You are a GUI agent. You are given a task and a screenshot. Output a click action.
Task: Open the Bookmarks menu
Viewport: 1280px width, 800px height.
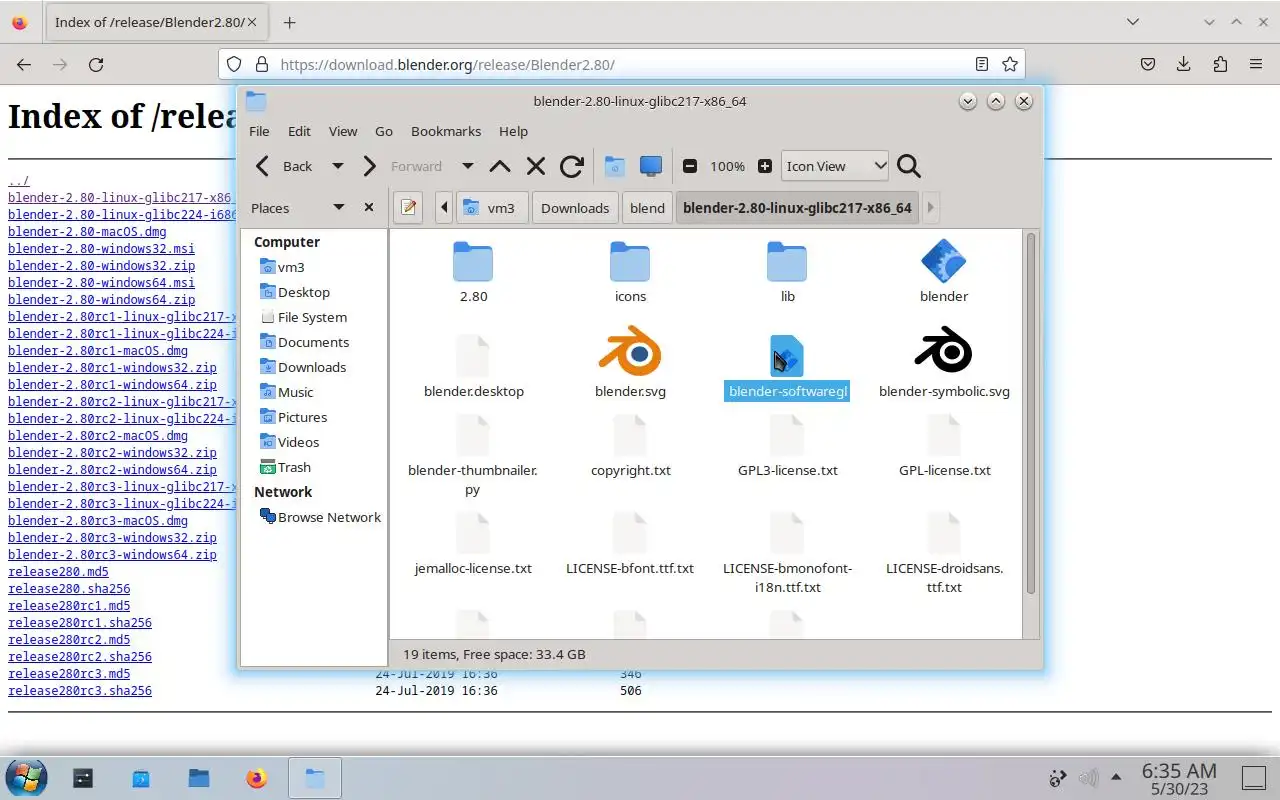(x=446, y=131)
